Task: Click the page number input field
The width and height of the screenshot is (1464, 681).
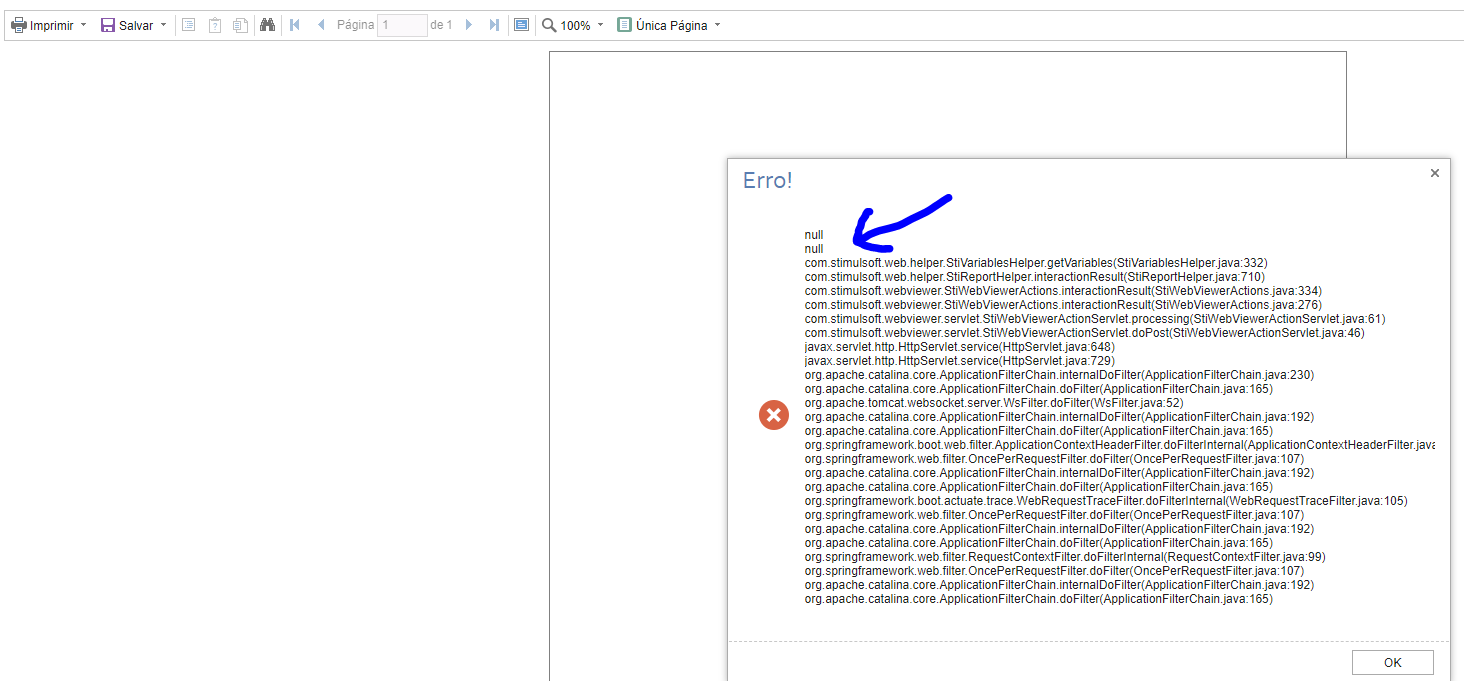Action: (402, 25)
